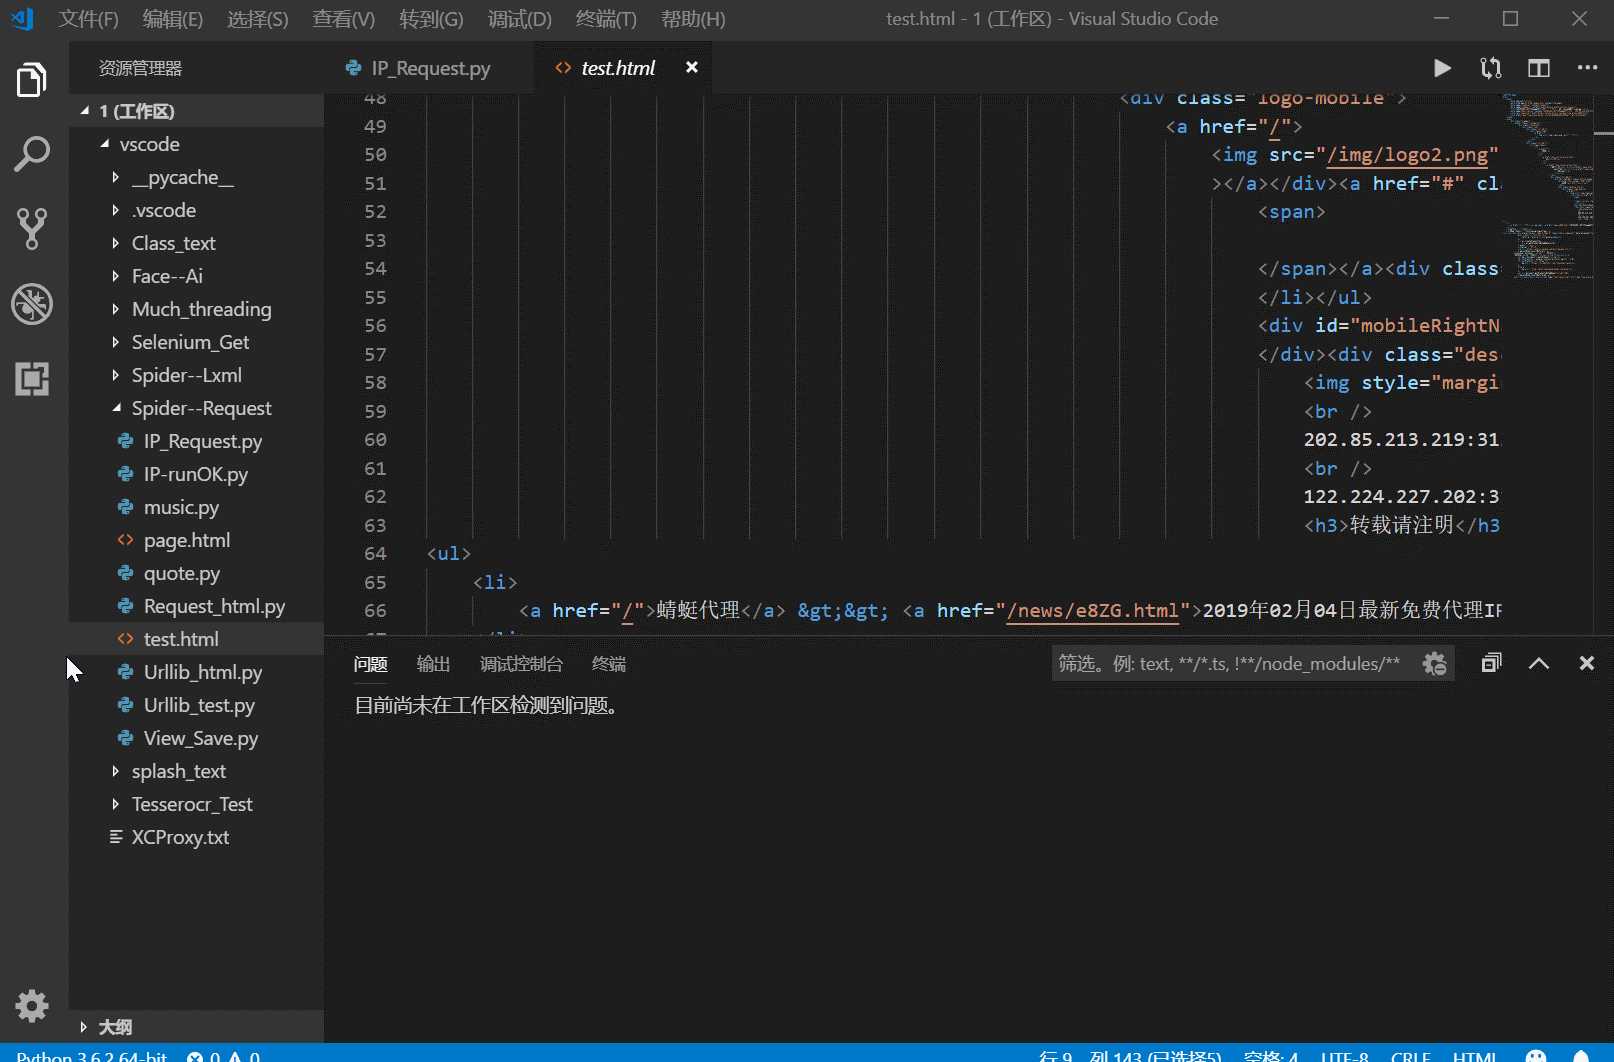Open IP-runOK.py in the file tree
Image resolution: width=1614 pixels, height=1062 pixels.
[x=196, y=474]
